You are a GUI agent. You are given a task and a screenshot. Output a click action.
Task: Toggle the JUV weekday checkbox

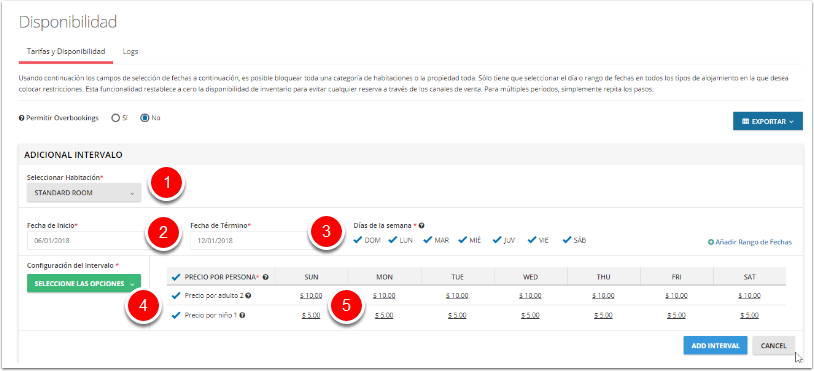tap(497, 240)
